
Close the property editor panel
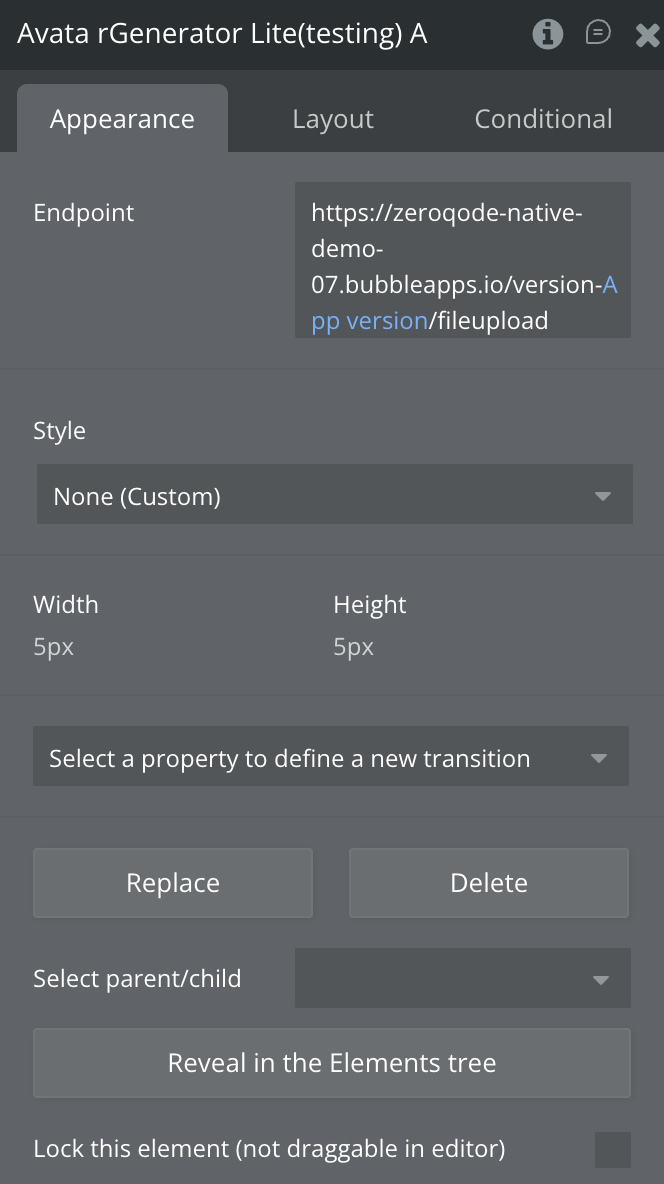tap(646, 35)
